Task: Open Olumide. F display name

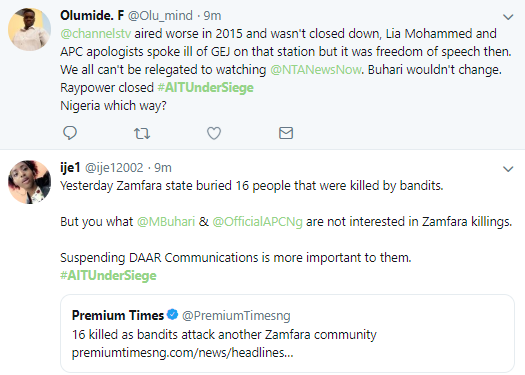Action: click(92, 15)
